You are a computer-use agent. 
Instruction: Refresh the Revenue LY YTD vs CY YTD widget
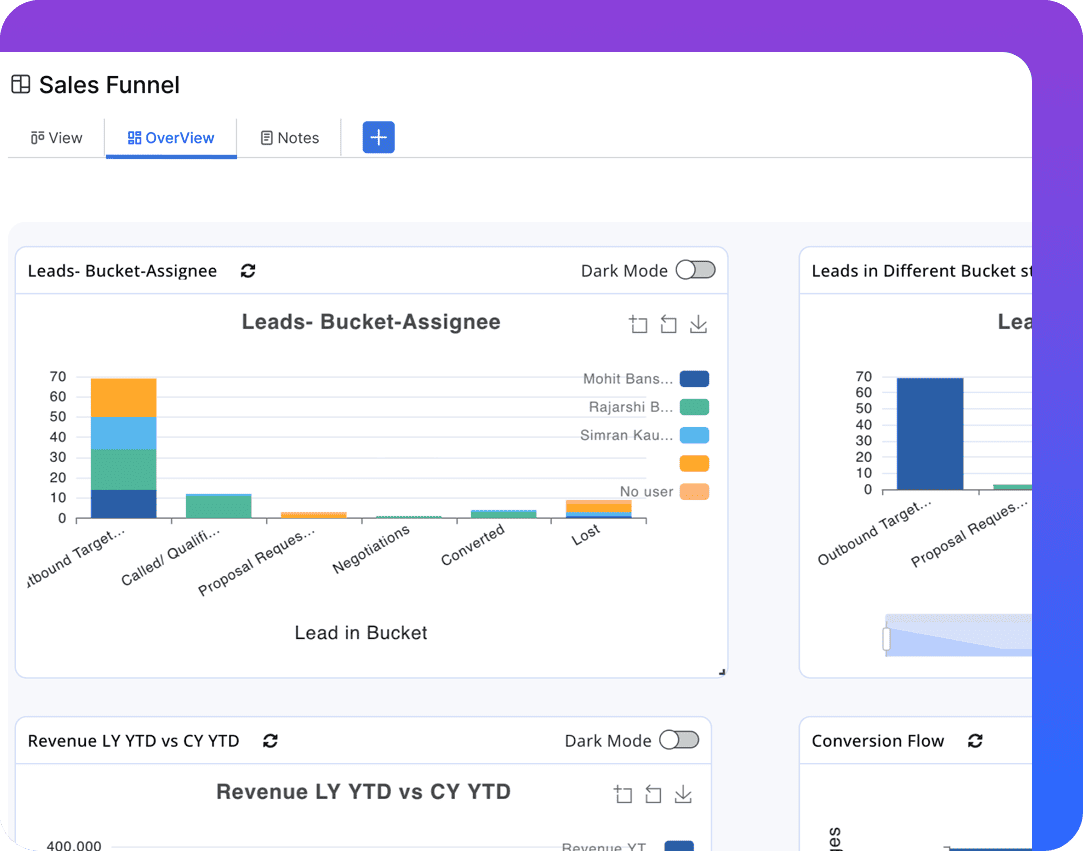coord(270,740)
